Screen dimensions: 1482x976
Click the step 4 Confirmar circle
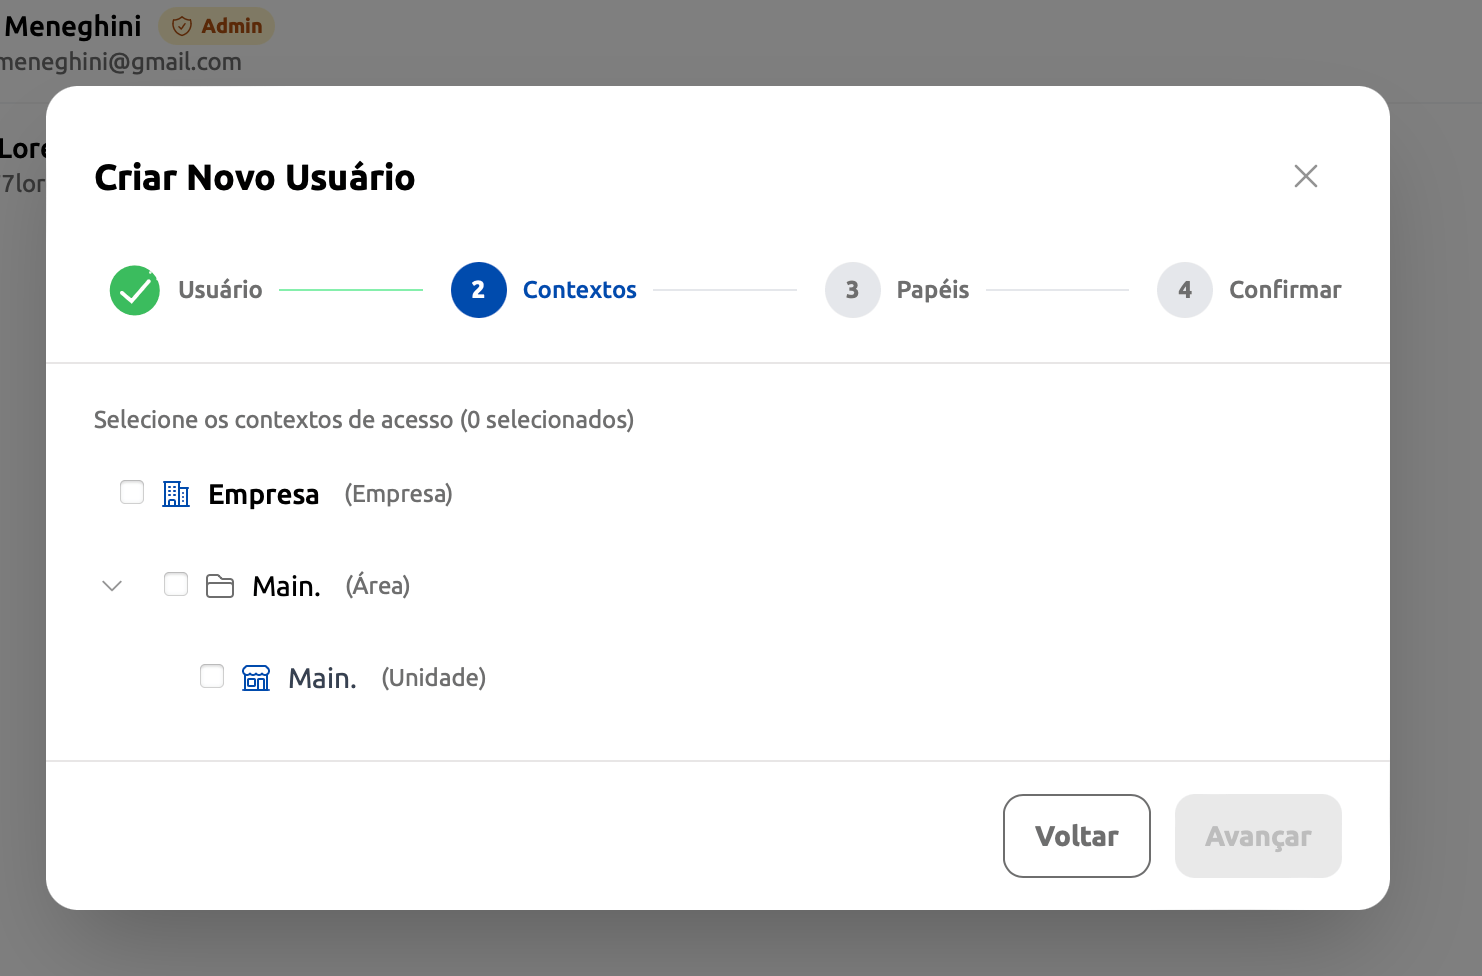coord(1185,290)
